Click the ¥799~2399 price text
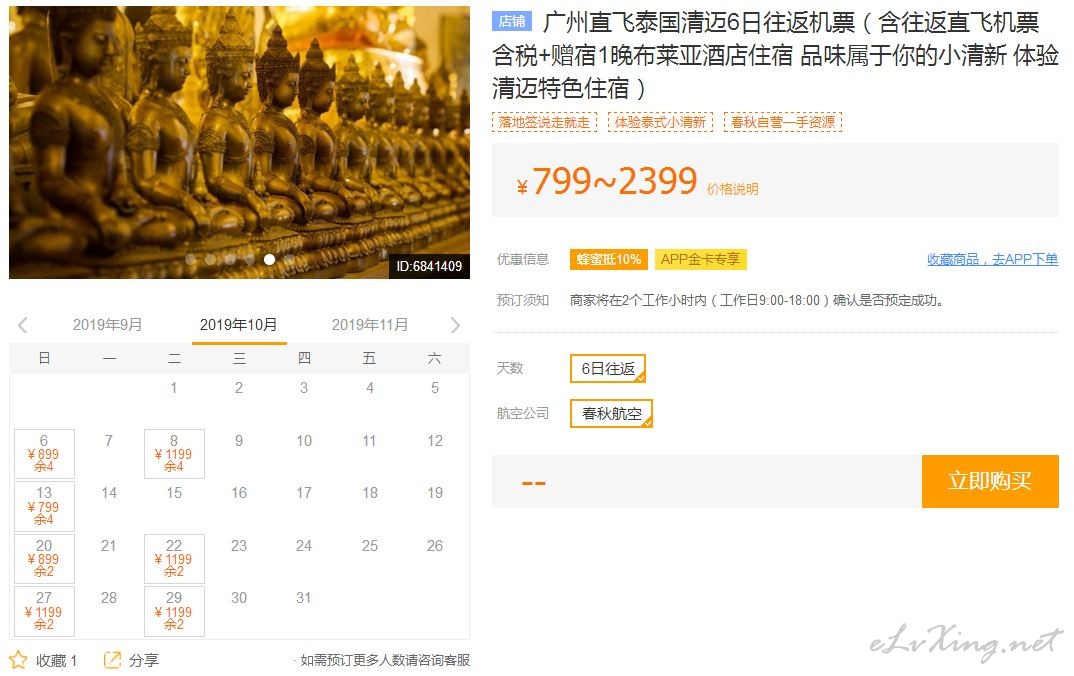1074x676 pixels. pyautogui.click(x=607, y=181)
